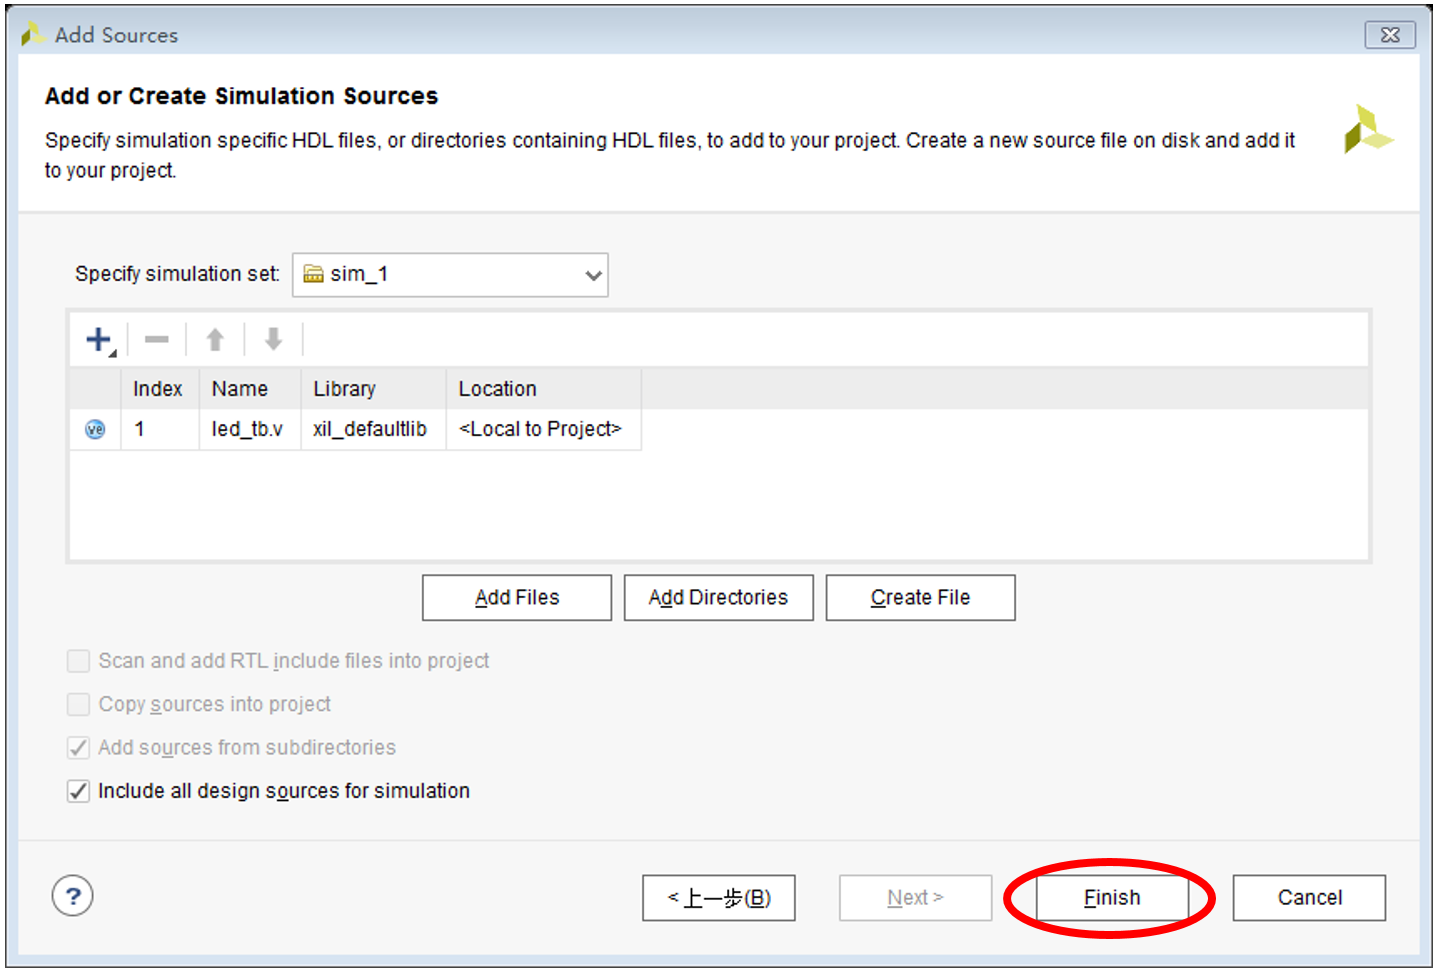This screenshot has height=973, width=1438.
Task: Go back with the 上一步(B) button
Action: [x=719, y=898]
